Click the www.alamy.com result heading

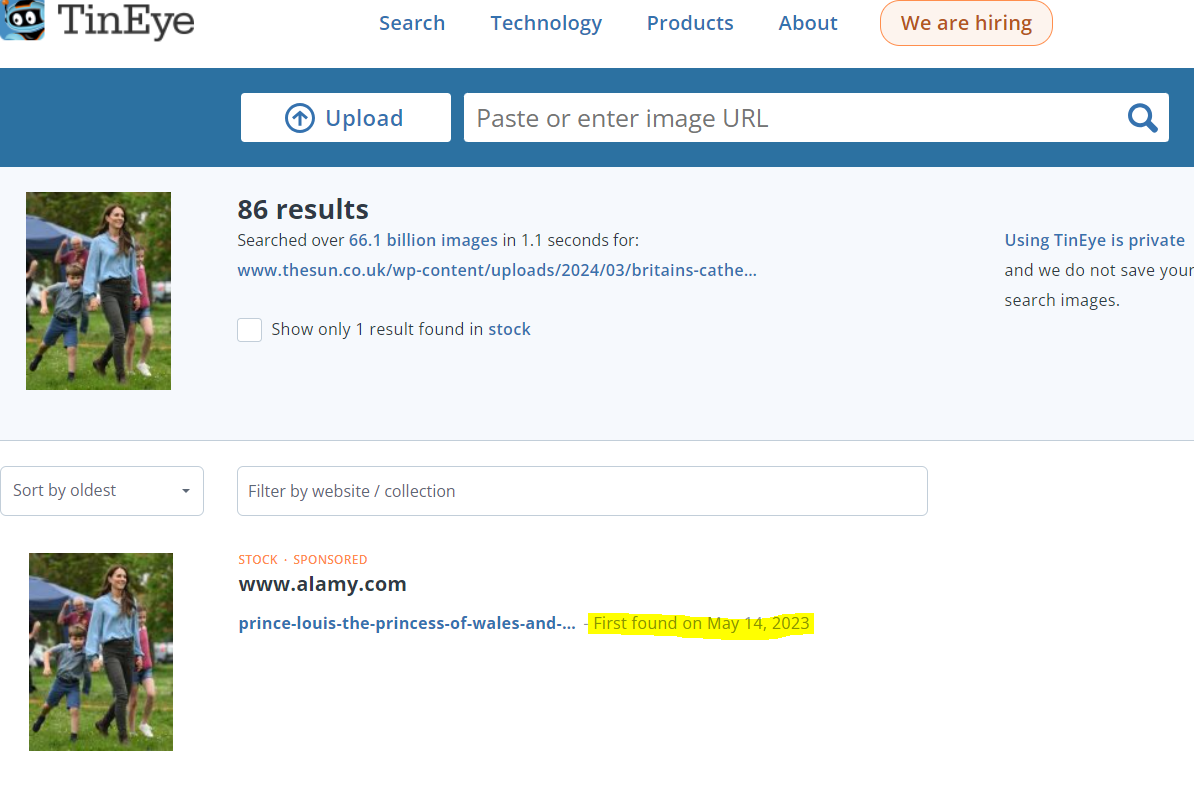322,584
